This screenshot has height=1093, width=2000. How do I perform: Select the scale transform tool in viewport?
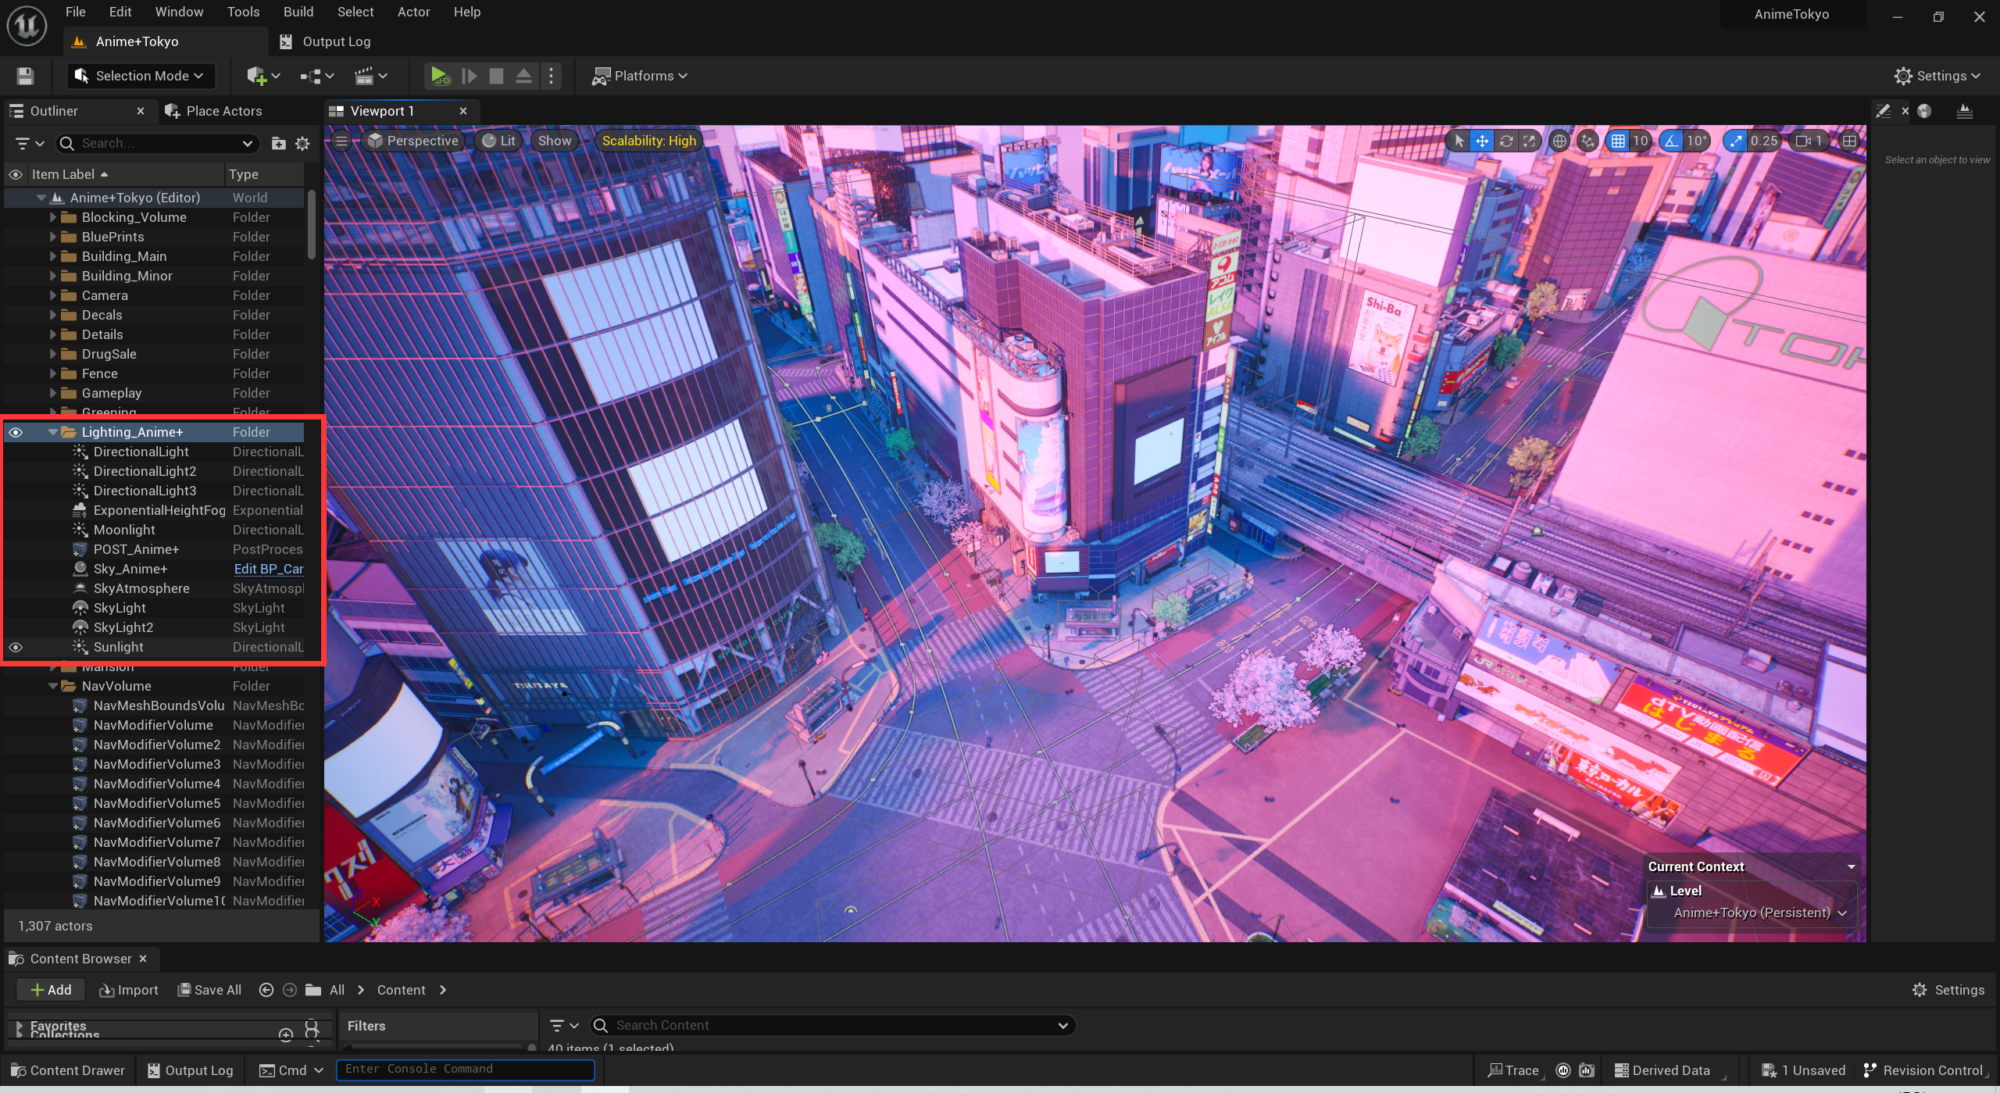point(1530,141)
